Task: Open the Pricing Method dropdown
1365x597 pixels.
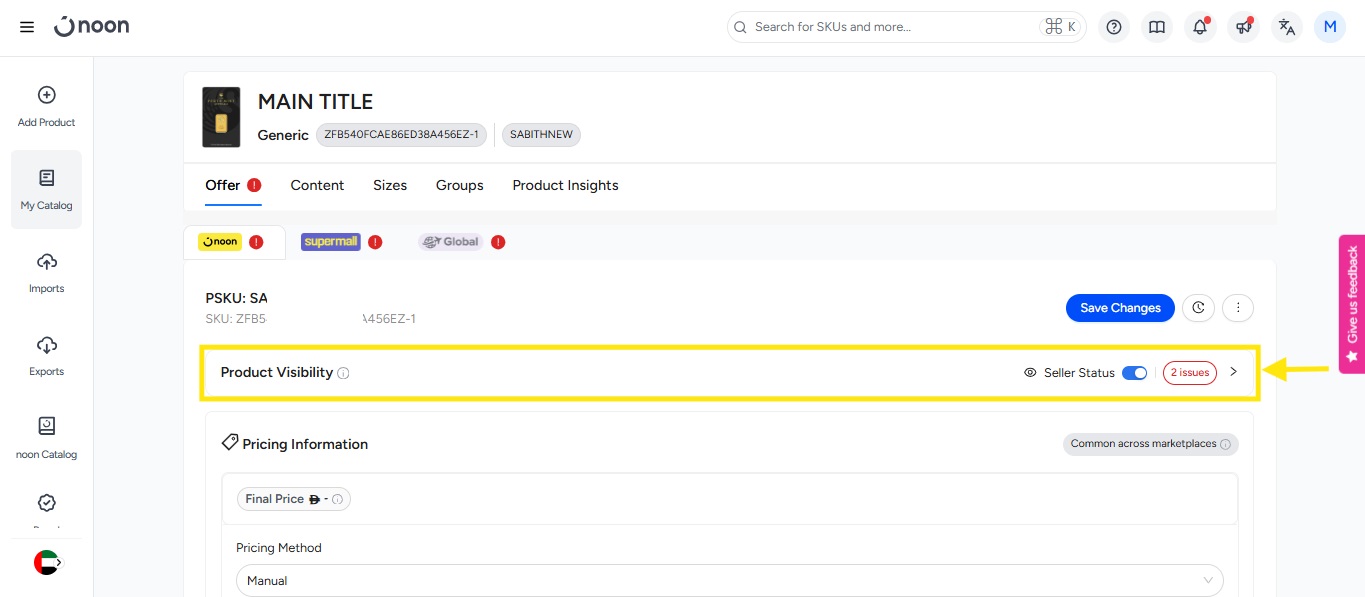Action: tap(729, 580)
